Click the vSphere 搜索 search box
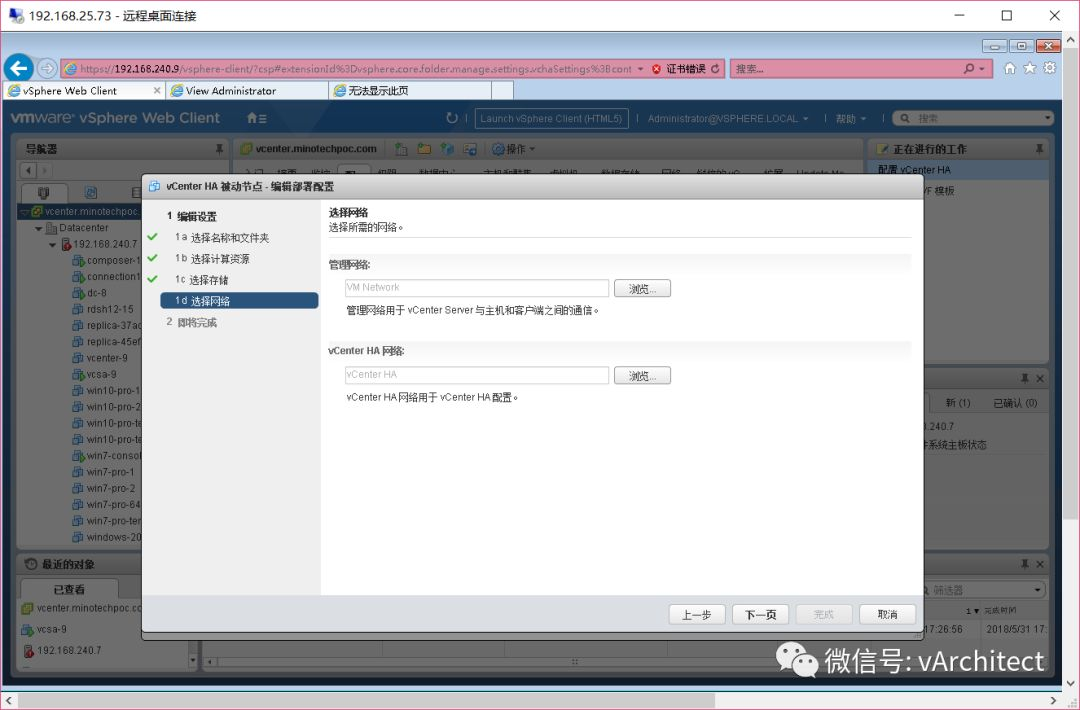The height and width of the screenshot is (710, 1080). [x=973, y=118]
